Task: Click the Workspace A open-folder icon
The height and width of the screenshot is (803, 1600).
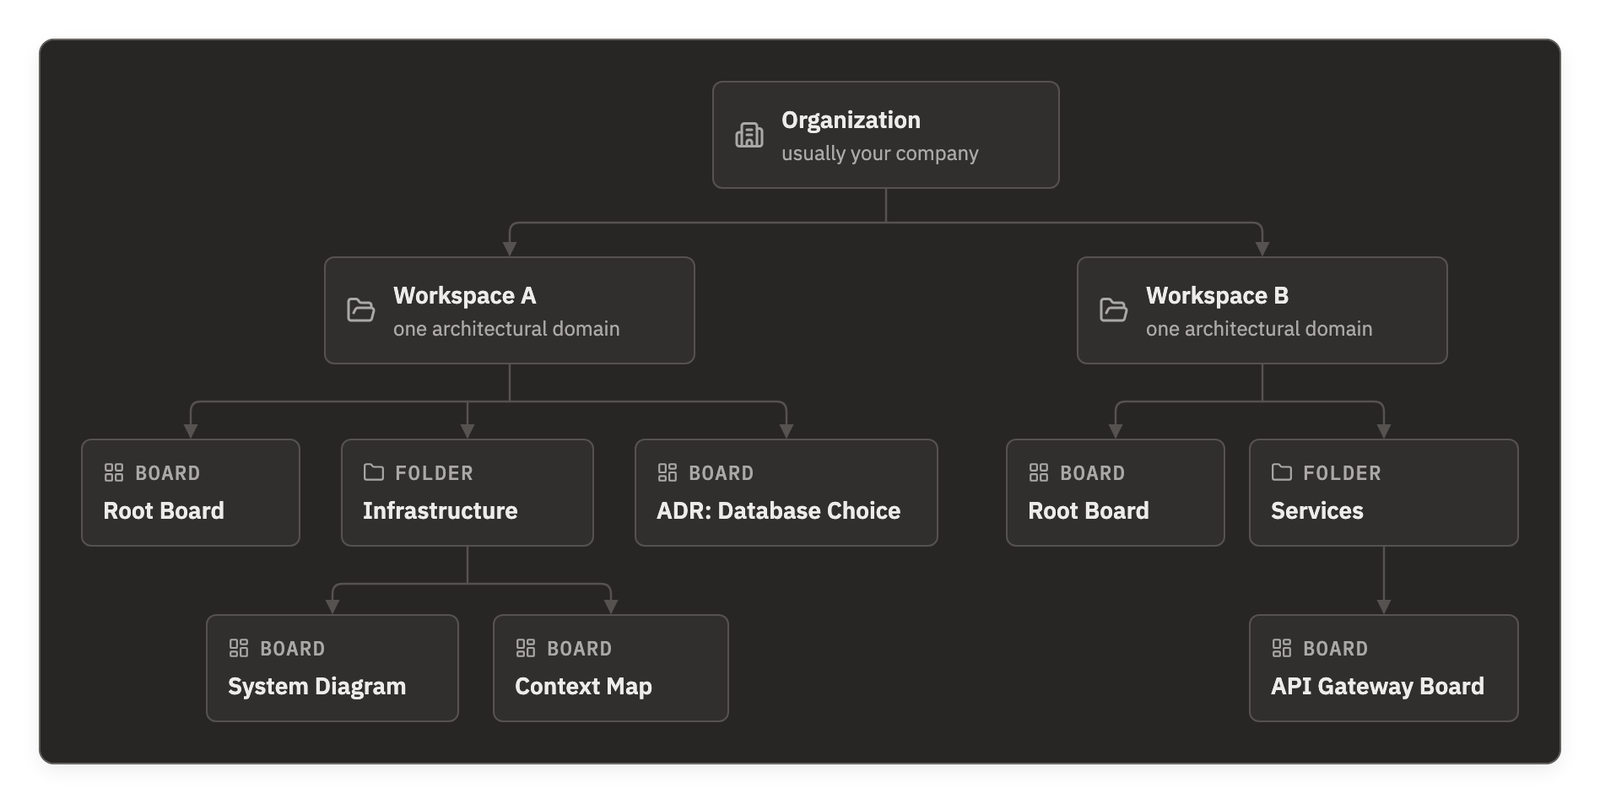Action: [x=361, y=310]
